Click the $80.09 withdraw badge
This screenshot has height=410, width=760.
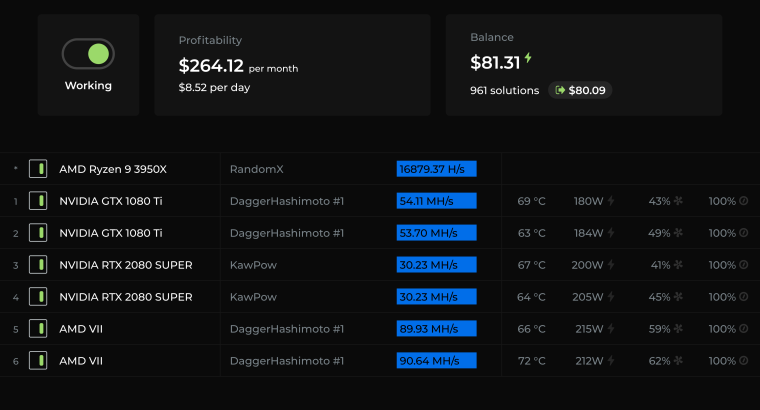coord(580,90)
